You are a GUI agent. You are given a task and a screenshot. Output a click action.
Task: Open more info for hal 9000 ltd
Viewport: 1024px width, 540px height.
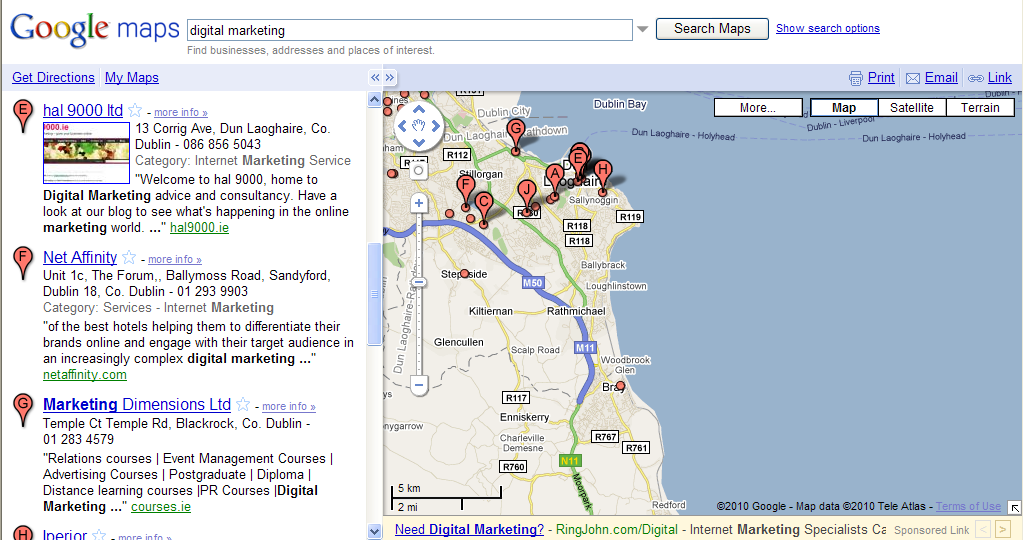pyautogui.click(x=181, y=112)
